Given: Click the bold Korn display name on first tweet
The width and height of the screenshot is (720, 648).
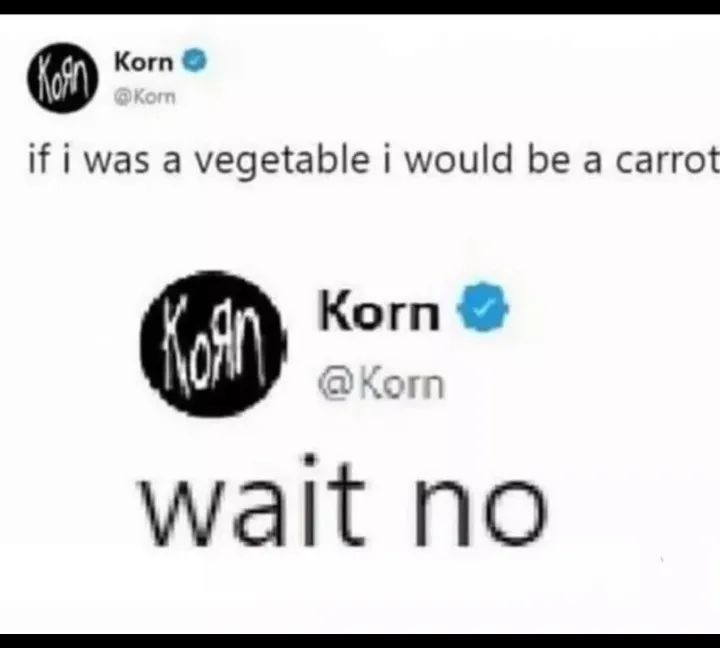Looking at the screenshot, I should [144, 62].
